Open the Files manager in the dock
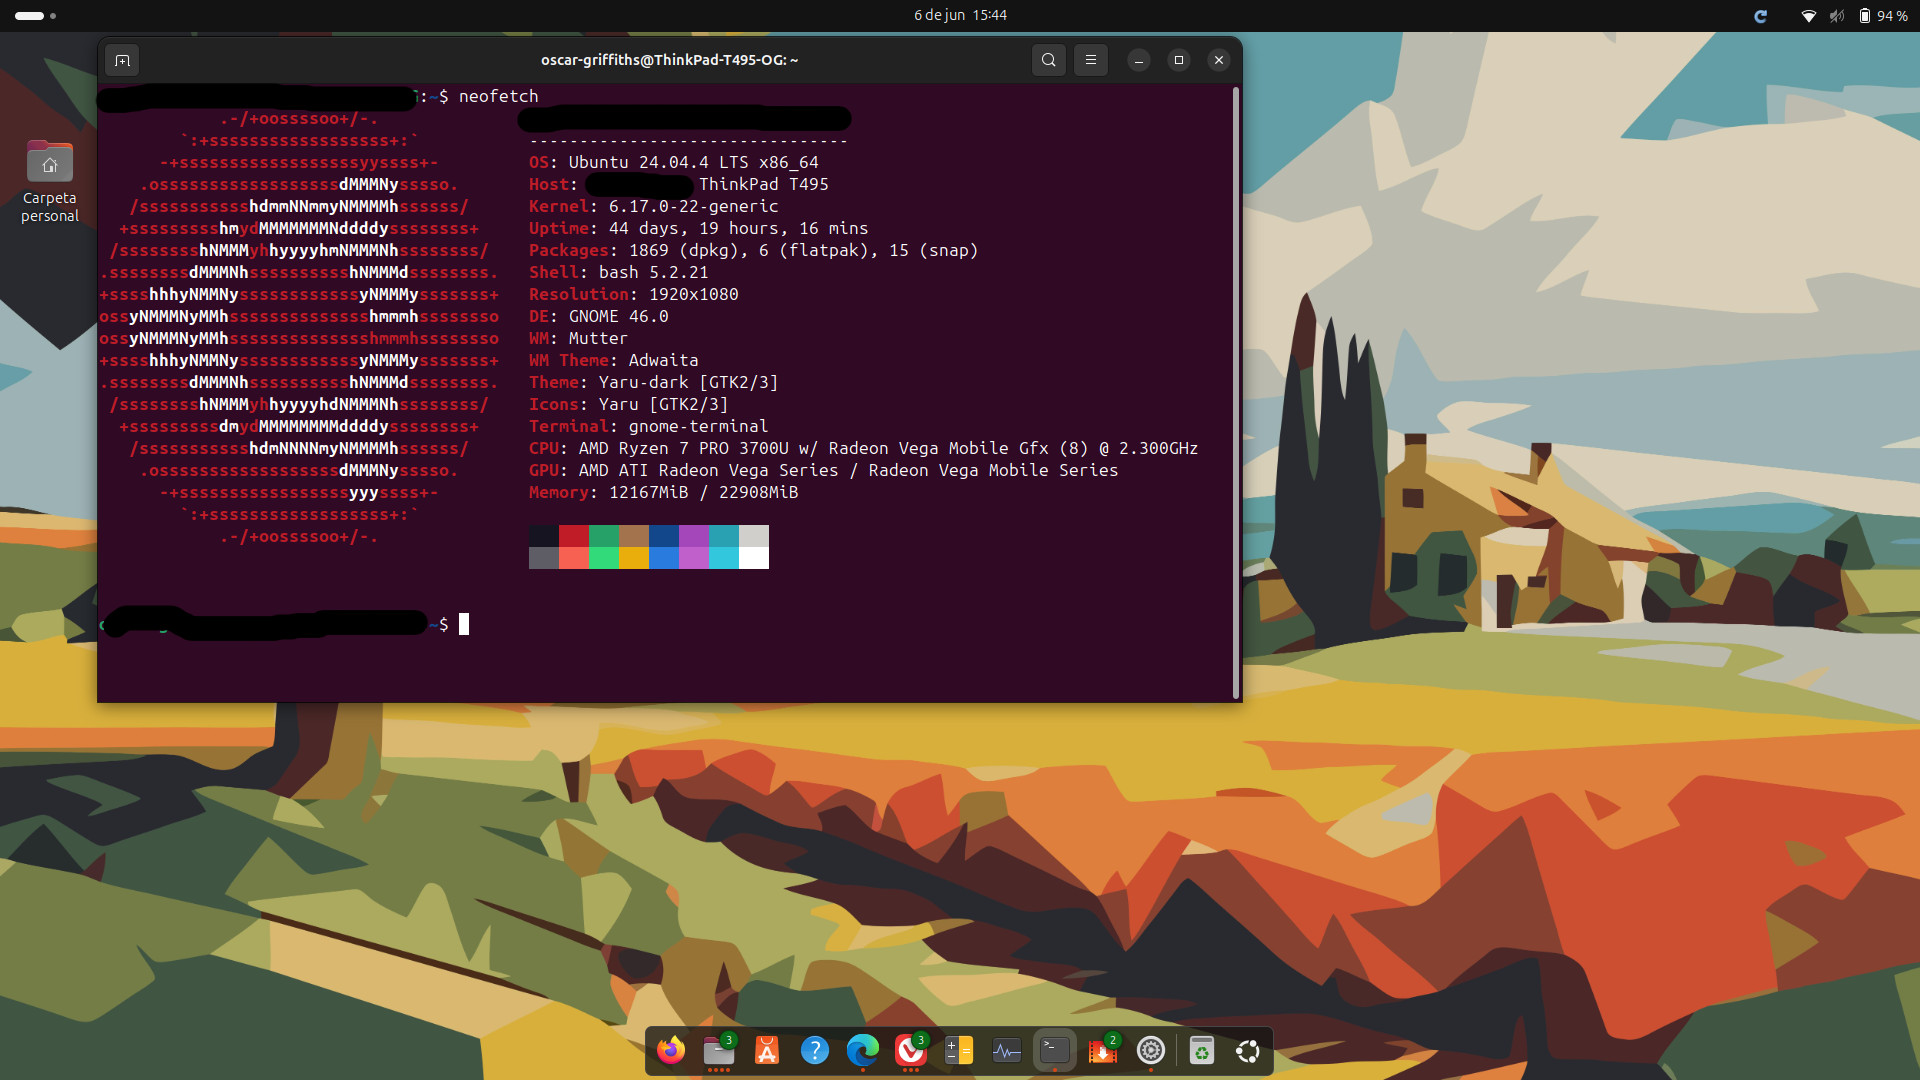Image resolution: width=1920 pixels, height=1080 pixels. pyautogui.click(x=719, y=1050)
